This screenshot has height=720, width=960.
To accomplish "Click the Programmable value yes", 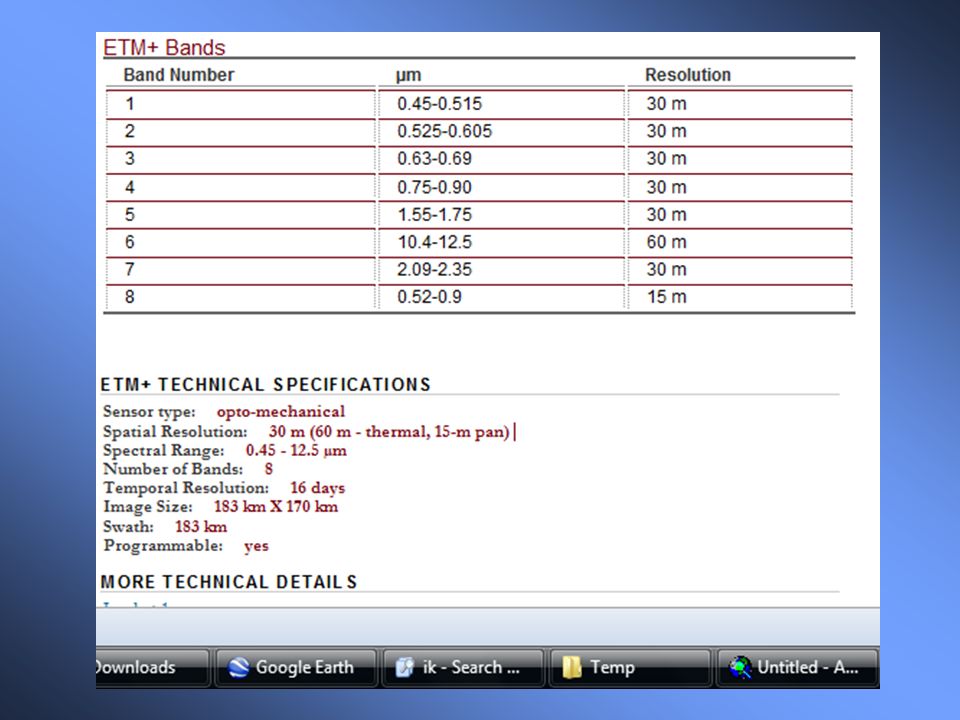I will coord(256,547).
